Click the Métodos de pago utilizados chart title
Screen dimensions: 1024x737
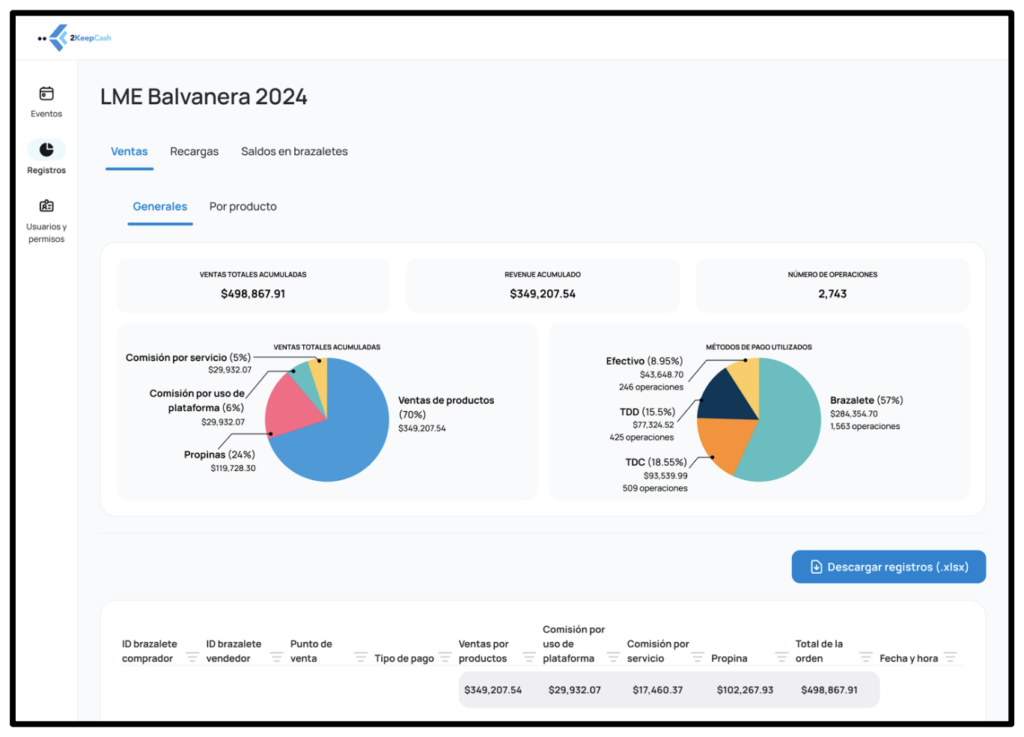pyautogui.click(x=759, y=347)
